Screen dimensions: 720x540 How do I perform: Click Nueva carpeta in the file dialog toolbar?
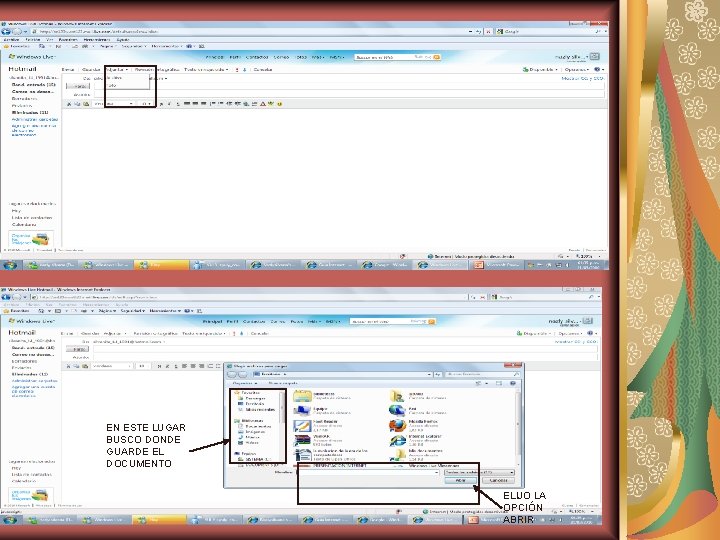283,383
